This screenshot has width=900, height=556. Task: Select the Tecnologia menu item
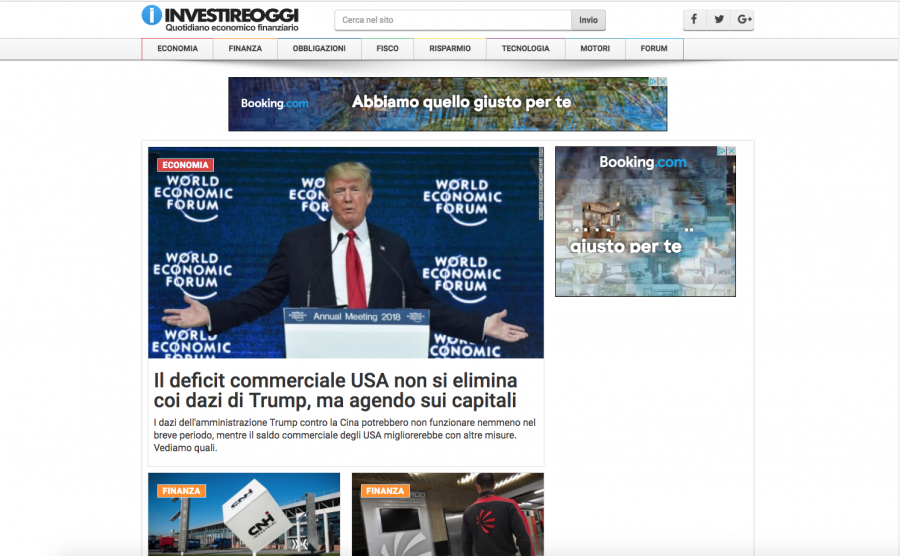coord(525,49)
